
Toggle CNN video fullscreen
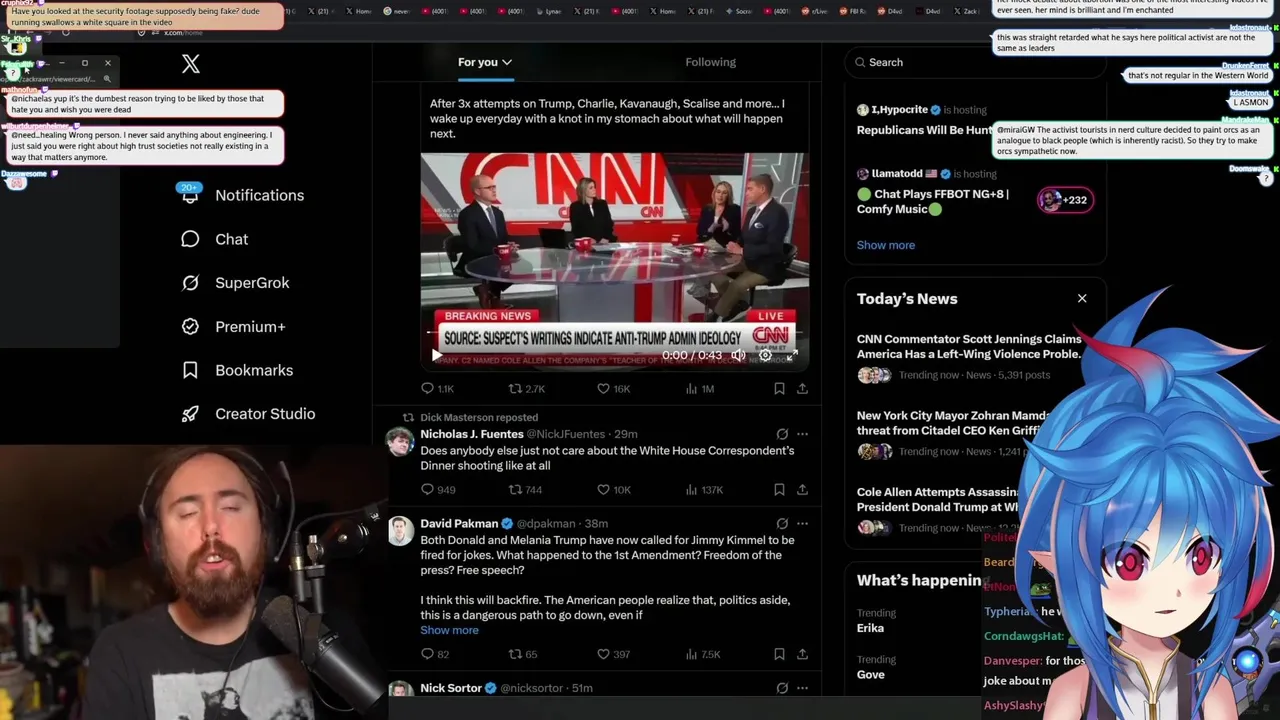[x=792, y=355]
